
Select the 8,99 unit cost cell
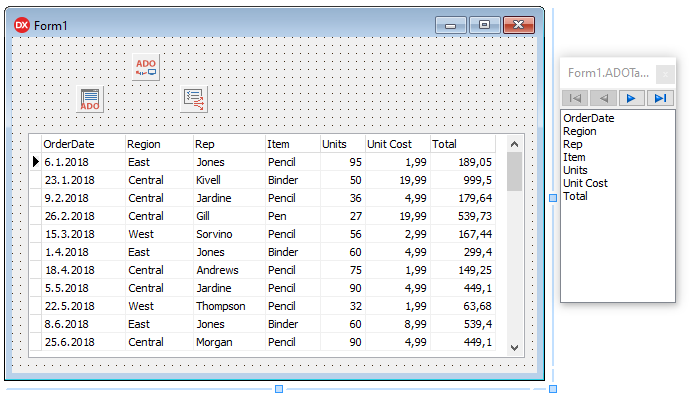(398, 324)
